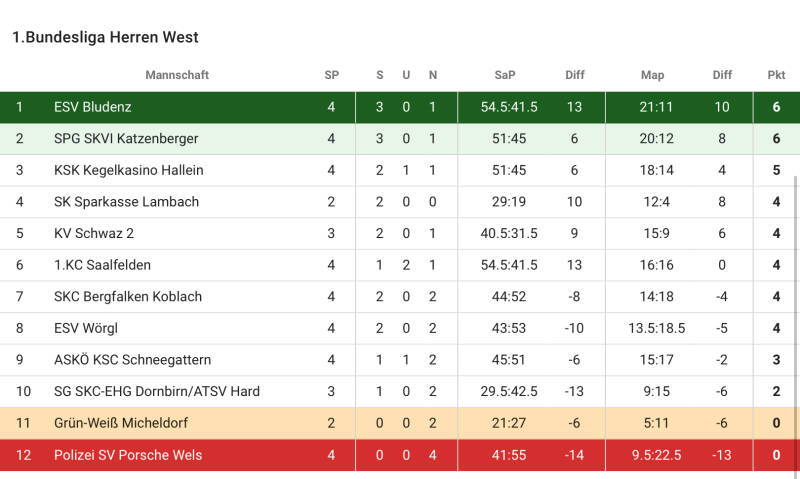Click the Mannschaft column header
Image resolution: width=800 pixels, height=479 pixels.
point(177,75)
